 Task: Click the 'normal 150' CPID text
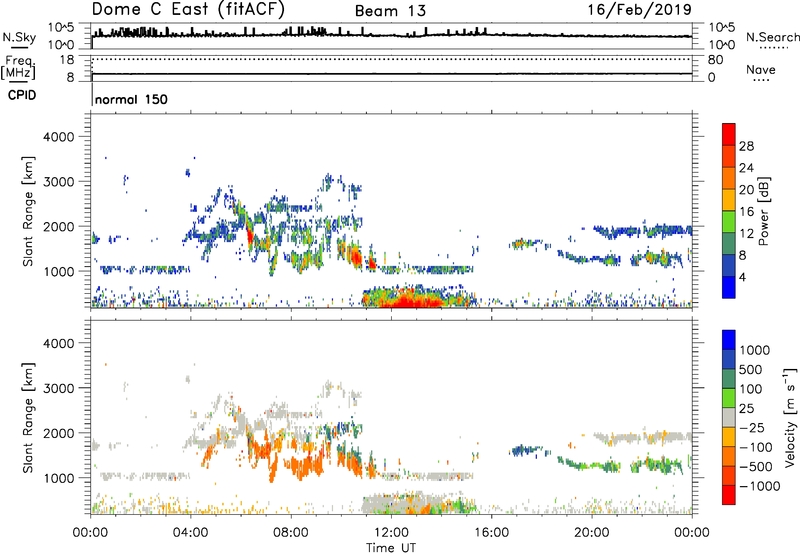[131, 99]
